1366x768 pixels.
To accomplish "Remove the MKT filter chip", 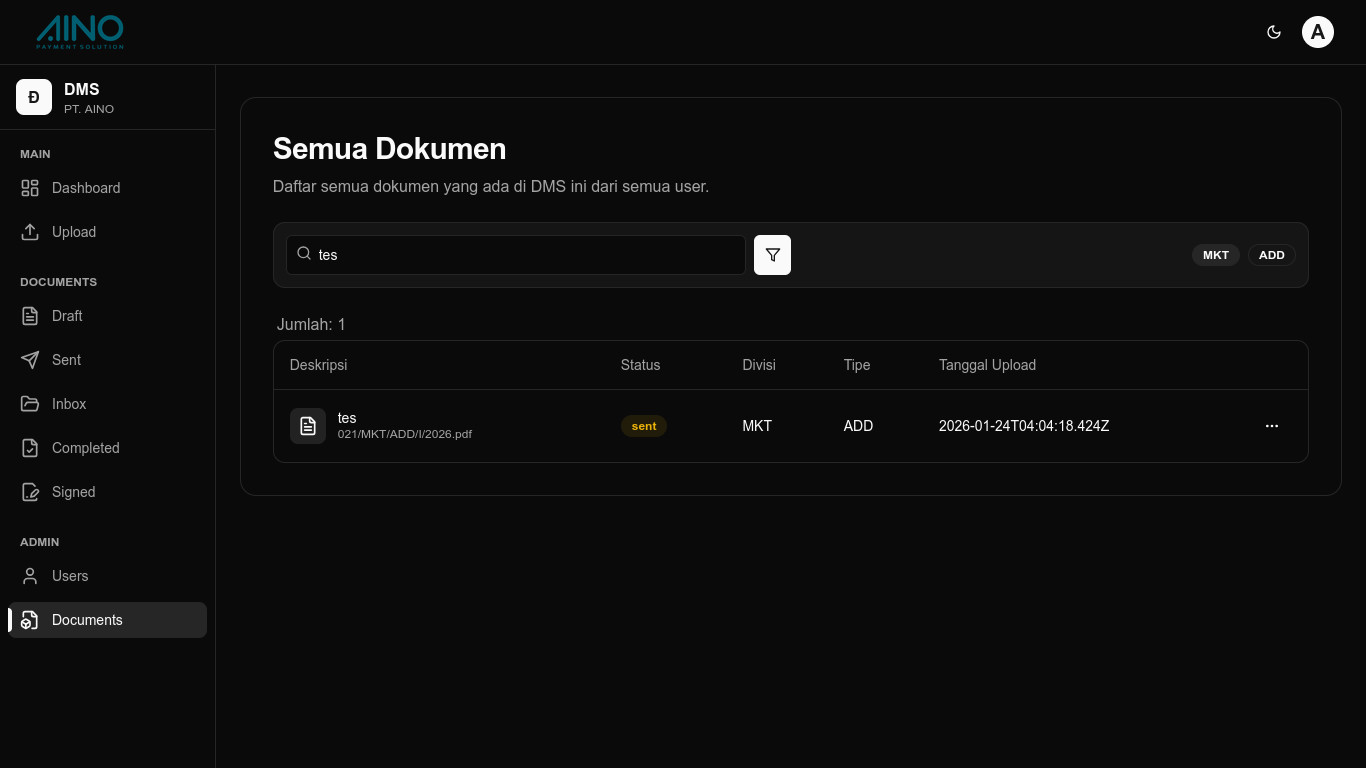I will tap(1215, 255).
